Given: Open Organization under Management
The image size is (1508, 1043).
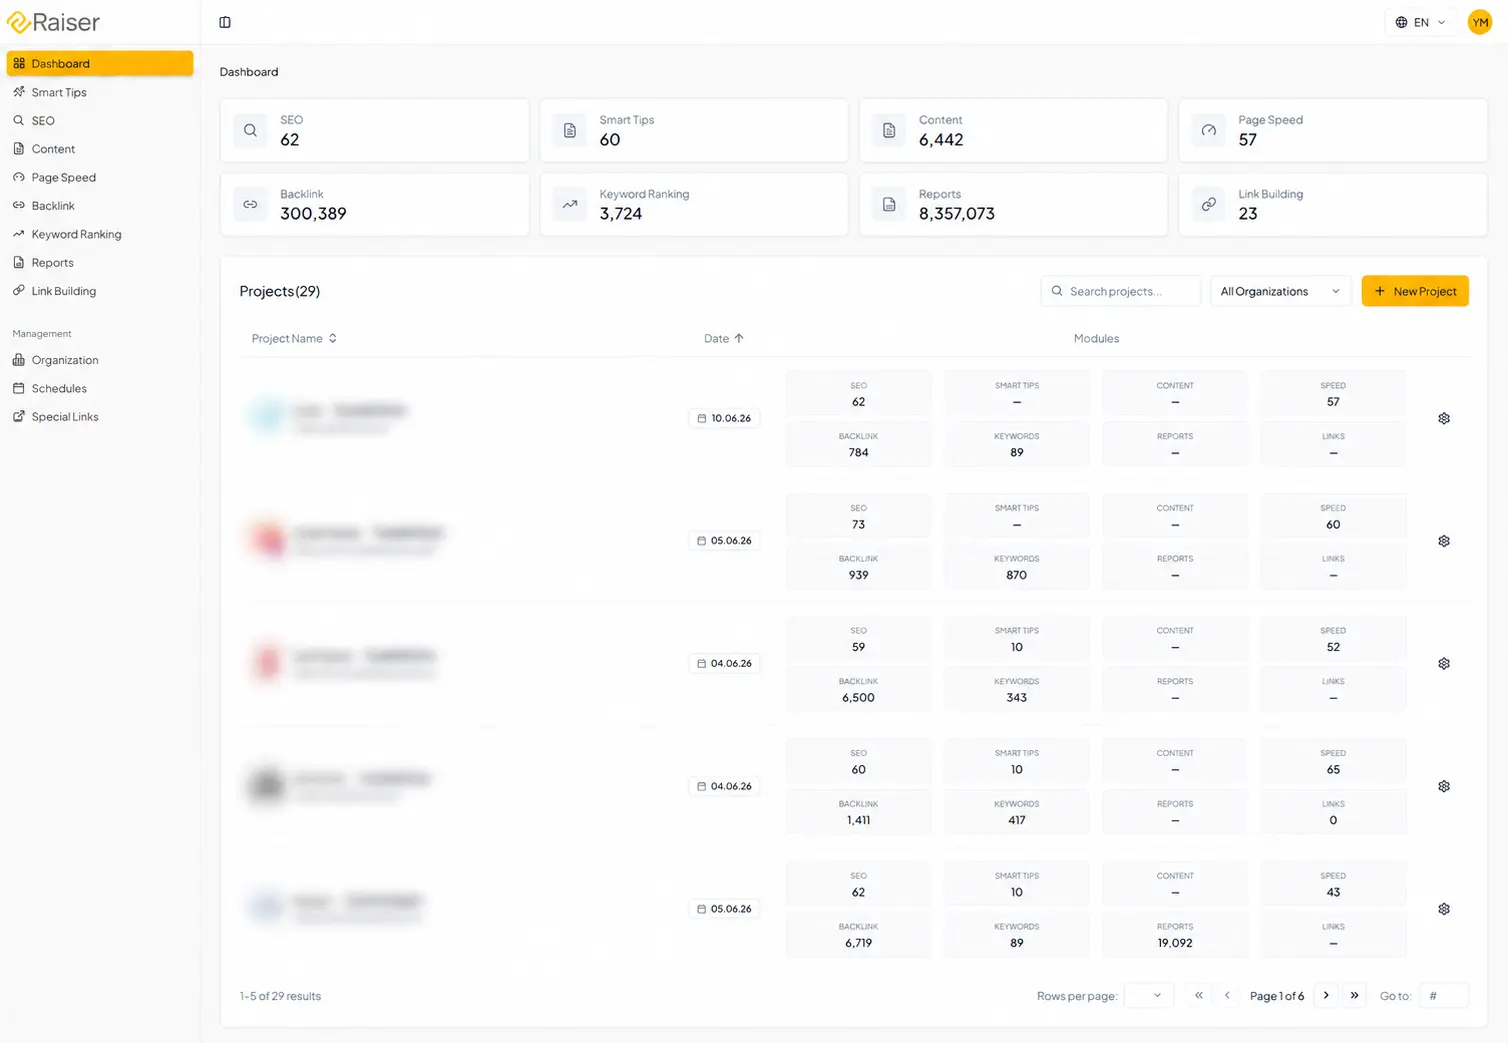Looking at the screenshot, I should pyautogui.click(x=100, y=360).
